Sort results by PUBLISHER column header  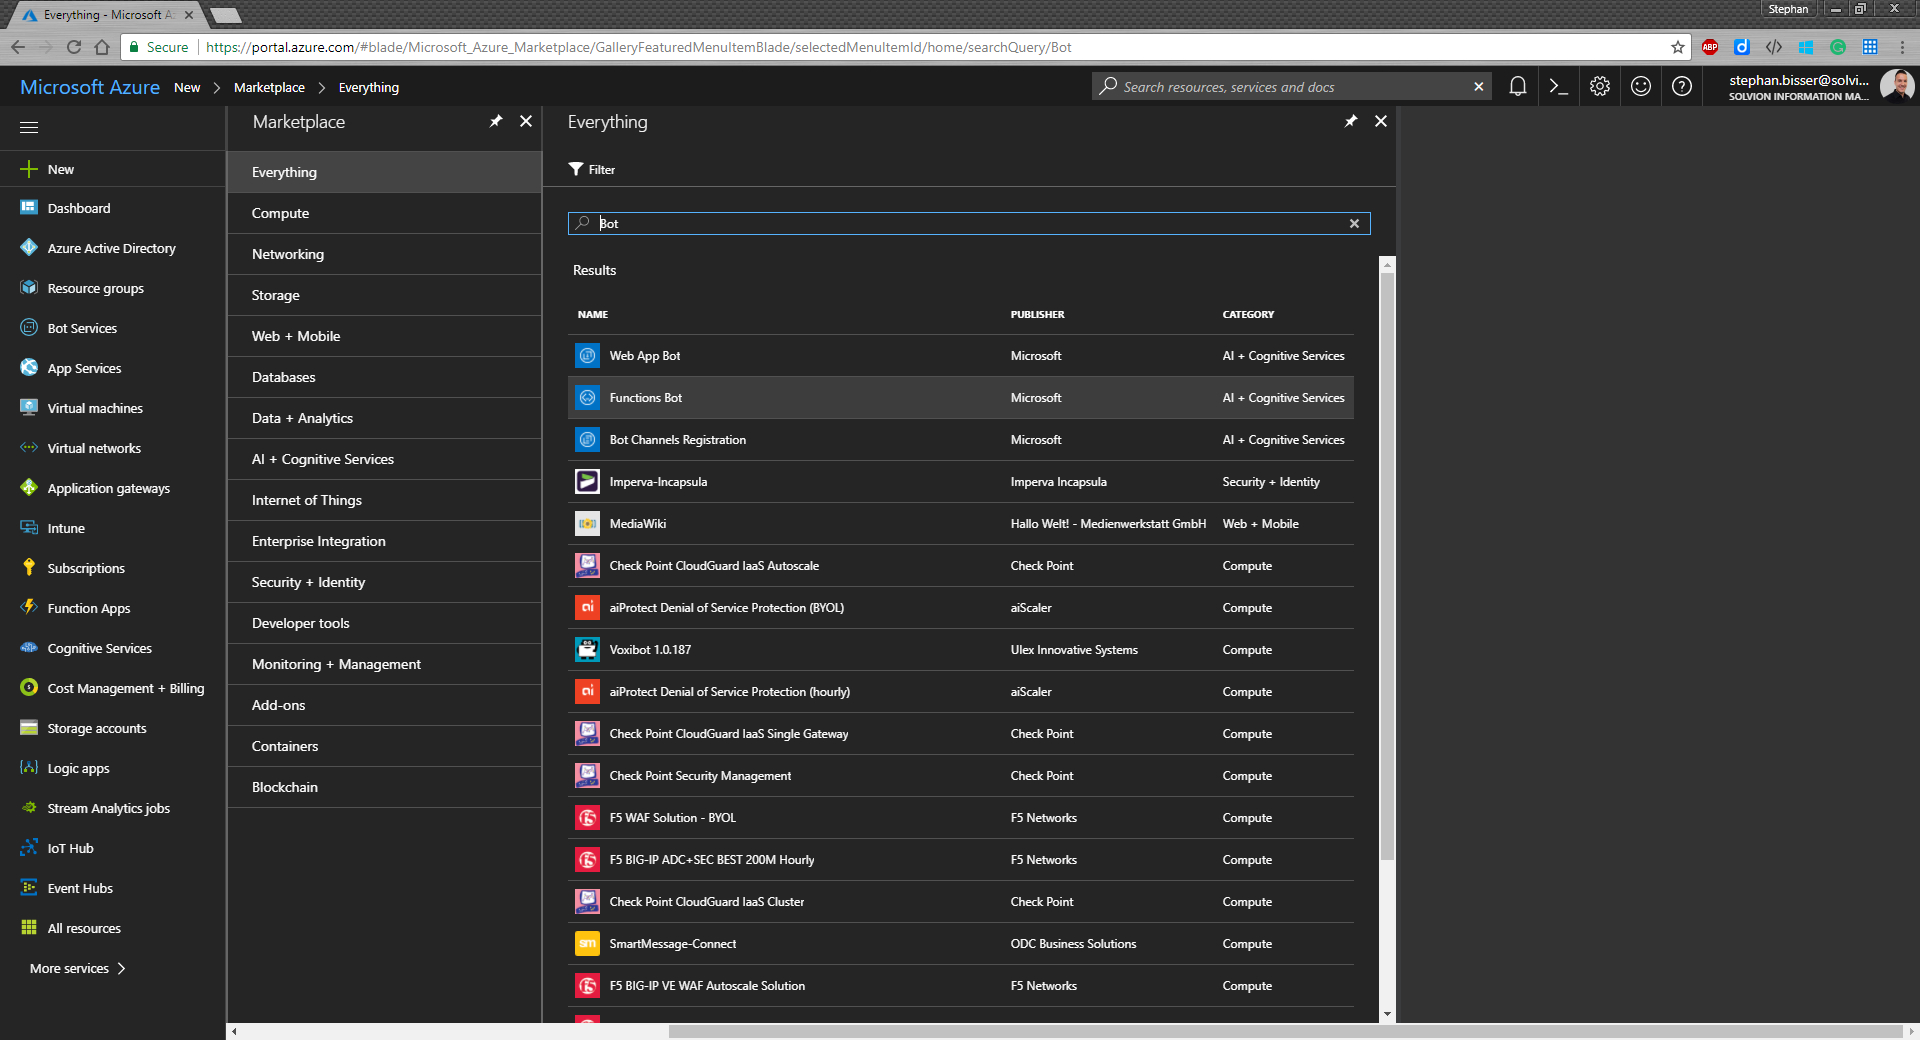pyautogui.click(x=1037, y=314)
